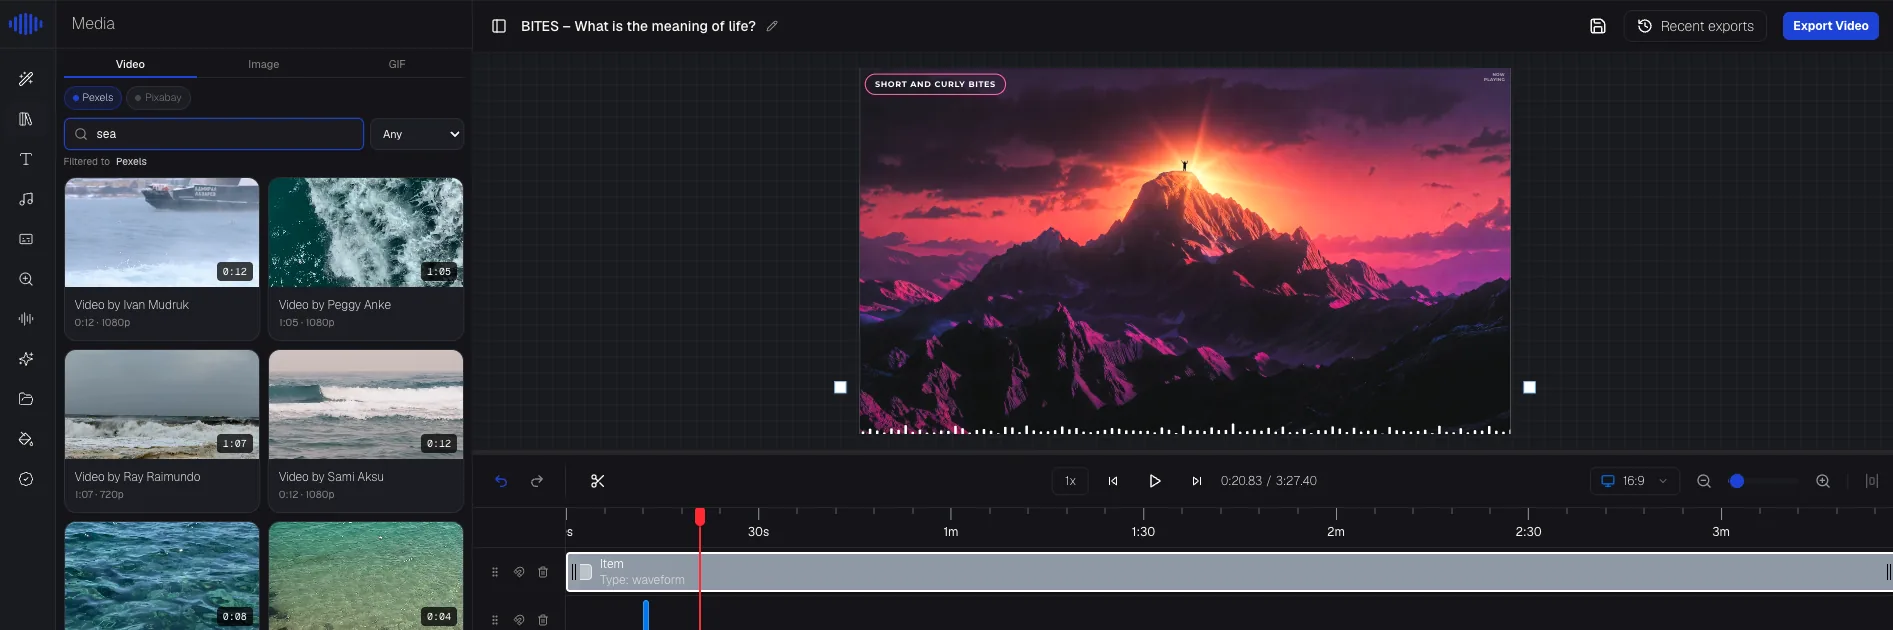Click the Media panel heading

pos(93,23)
